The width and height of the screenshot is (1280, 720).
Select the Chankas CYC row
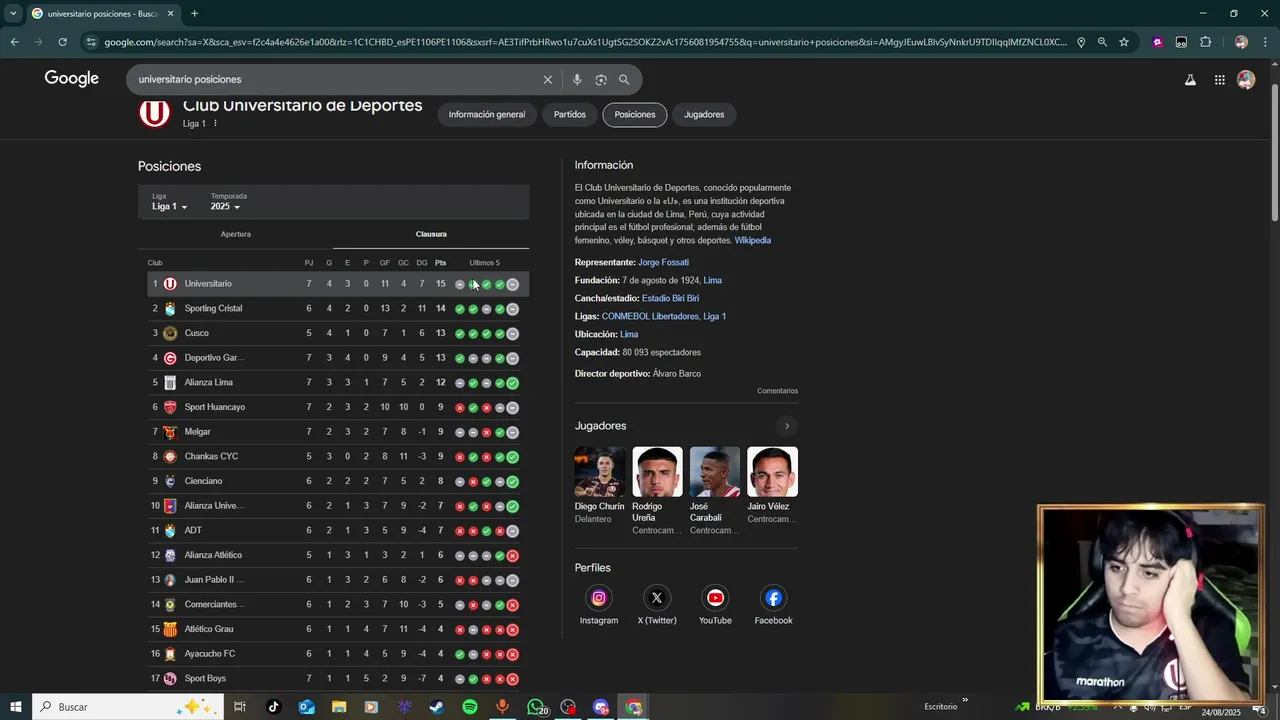[x=338, y=457]
